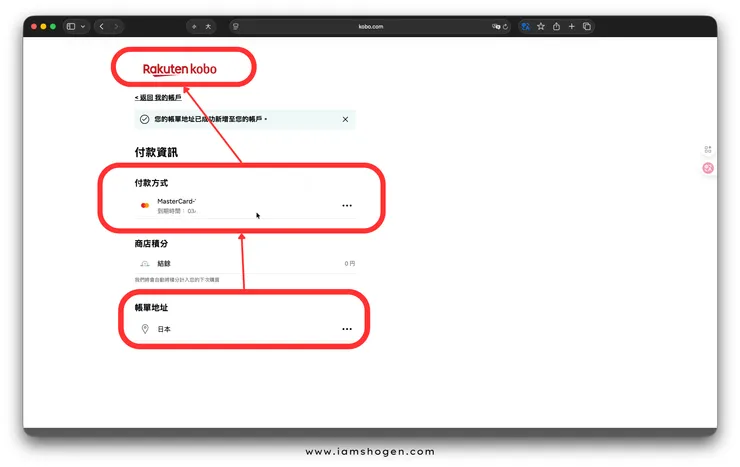
Task: Click the card expiry 到期時間 text
Action: click(x=177, y=211)
